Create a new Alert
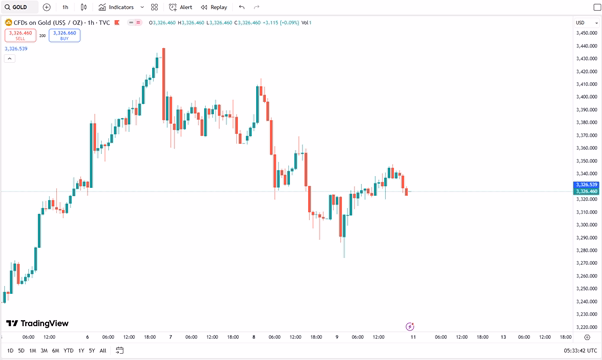 tap(181, 7)
